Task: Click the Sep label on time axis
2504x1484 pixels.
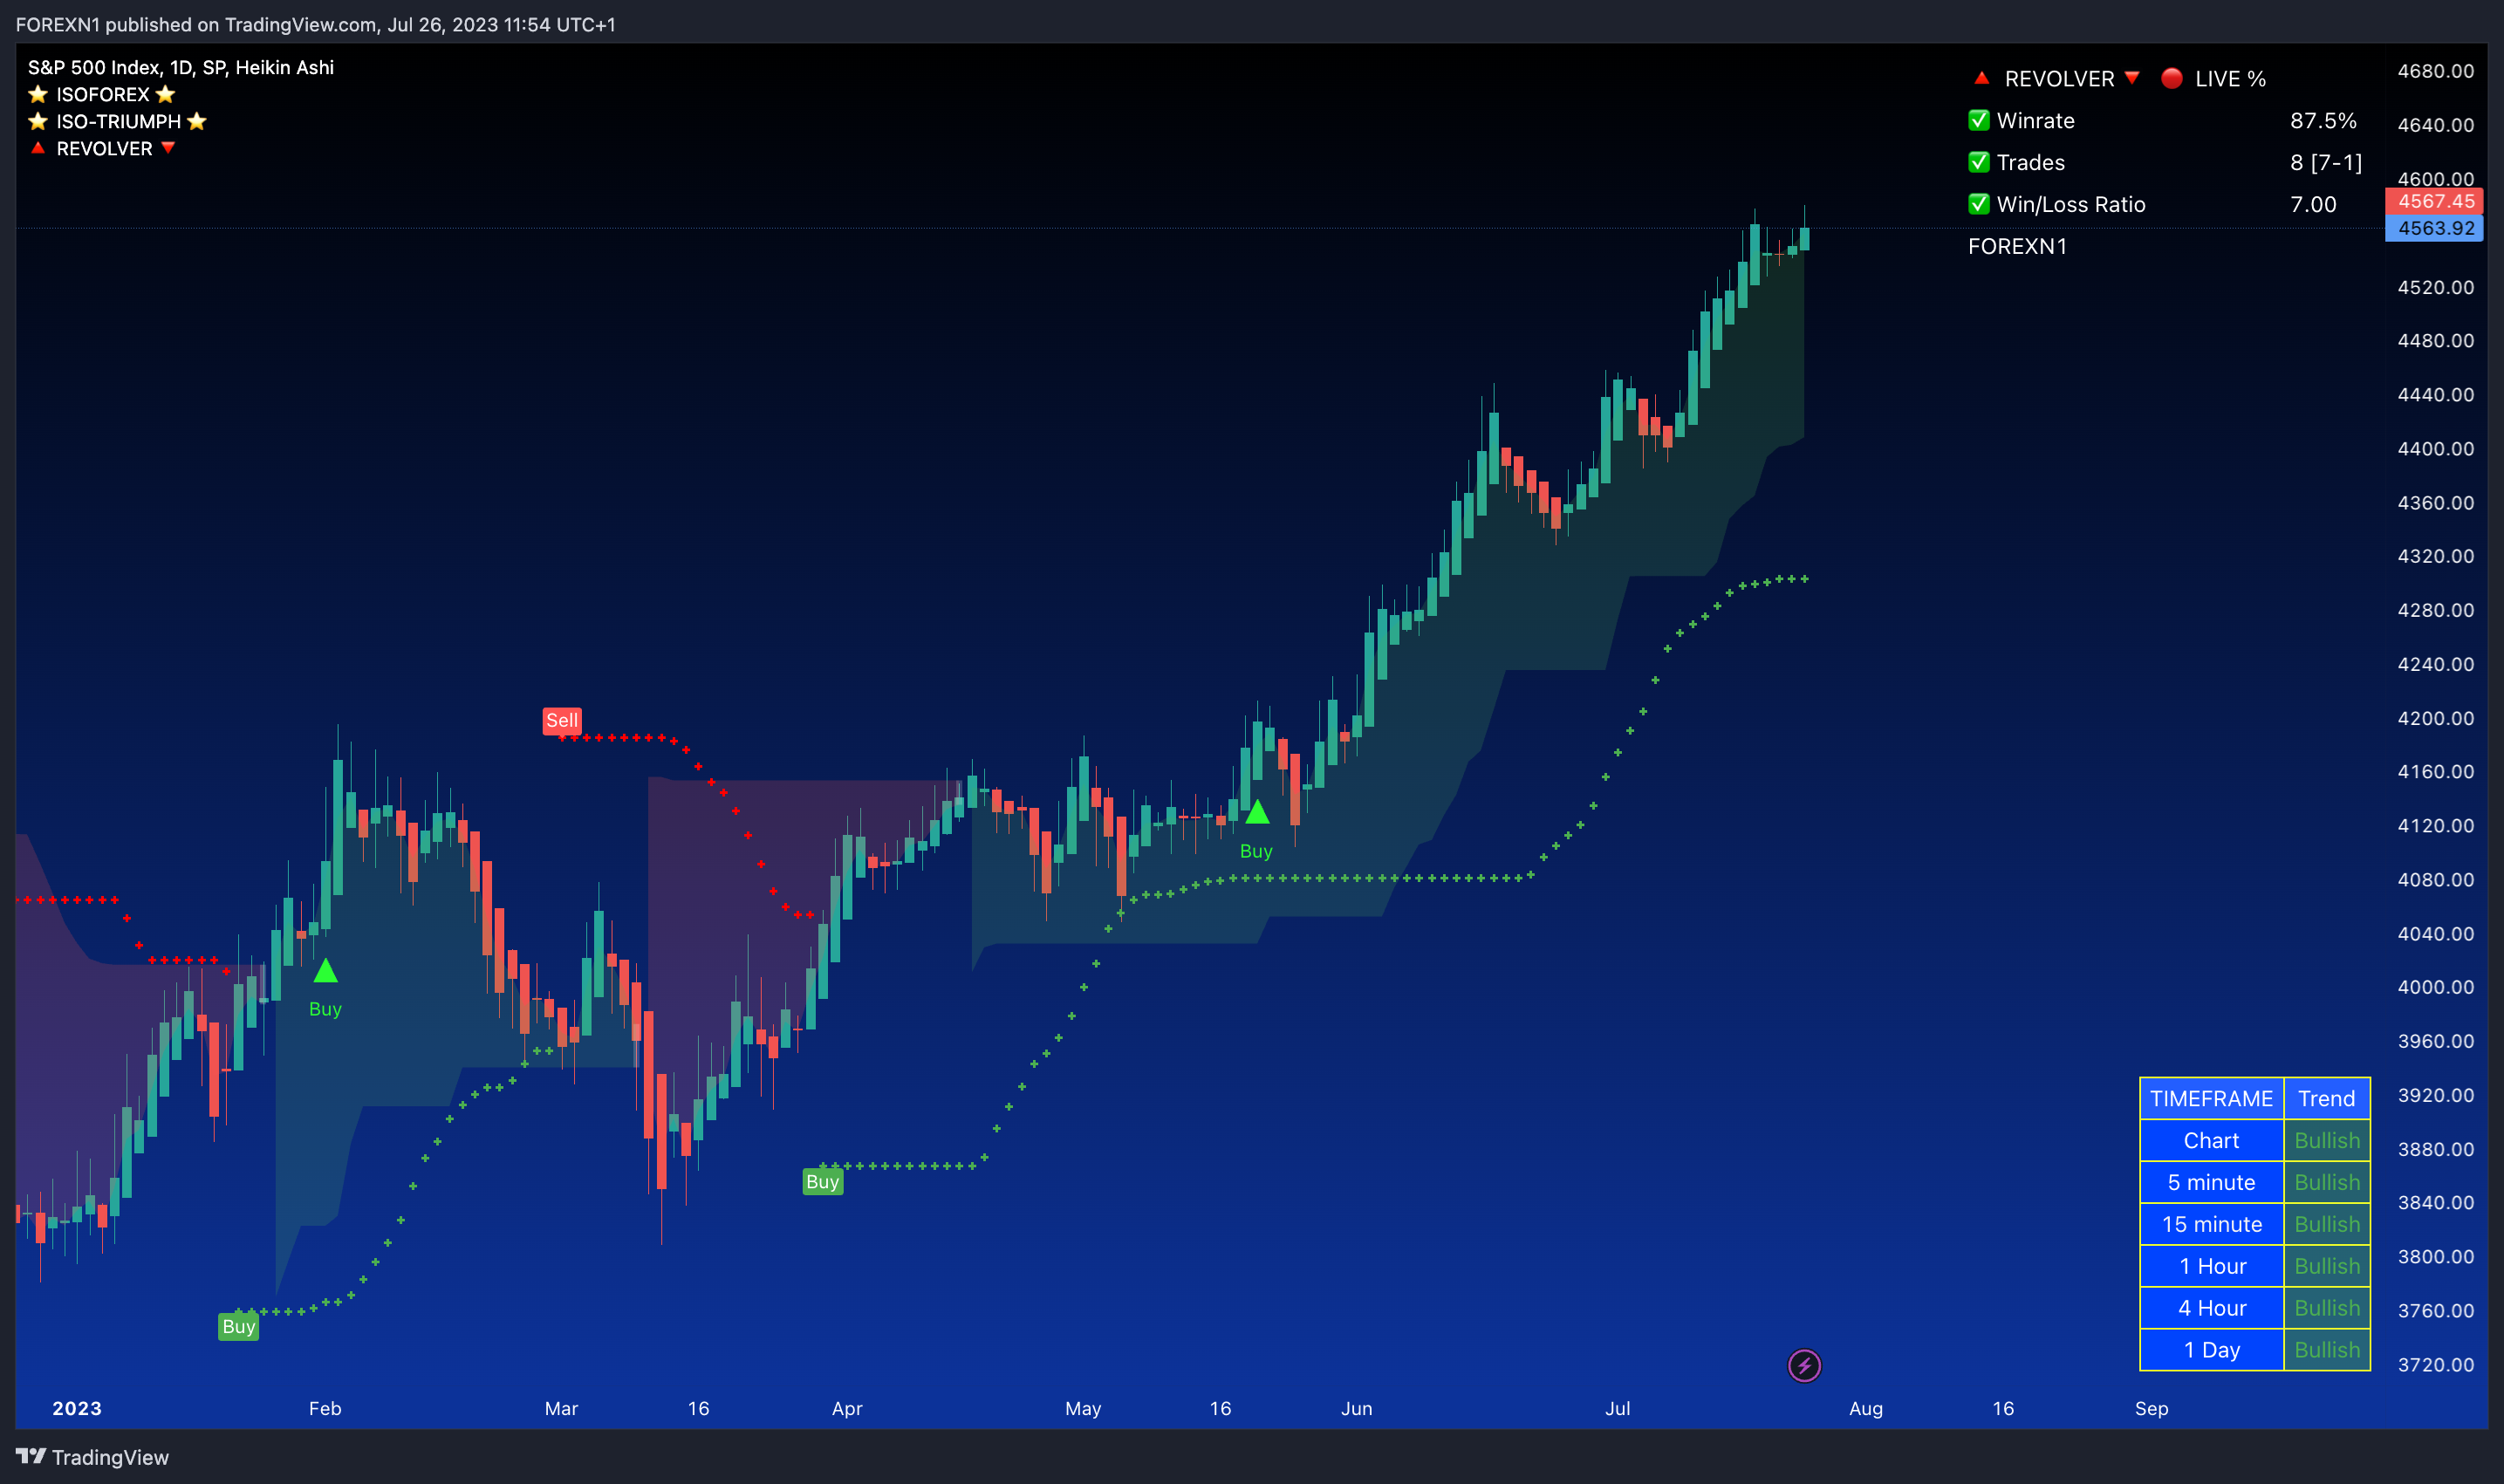Action: pos(2151,1408)
